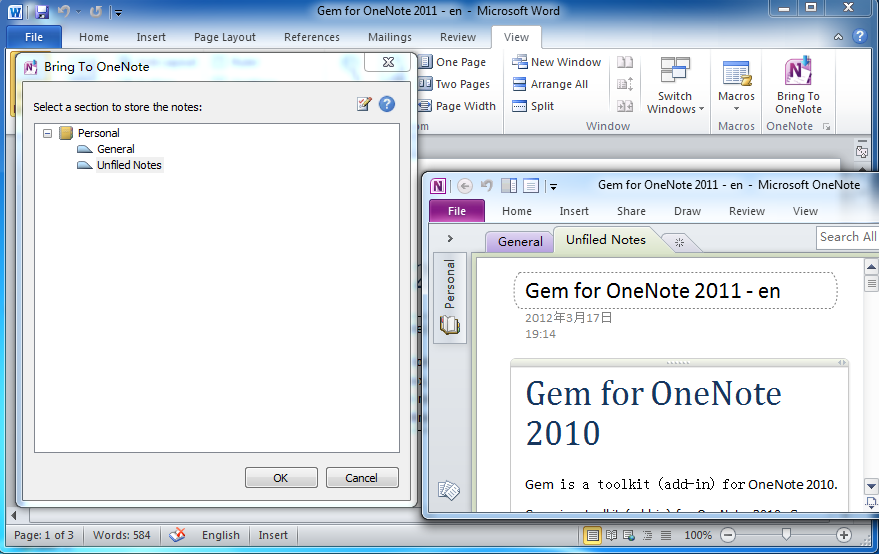Click the zoom slider handle in Word

(787, 535)
